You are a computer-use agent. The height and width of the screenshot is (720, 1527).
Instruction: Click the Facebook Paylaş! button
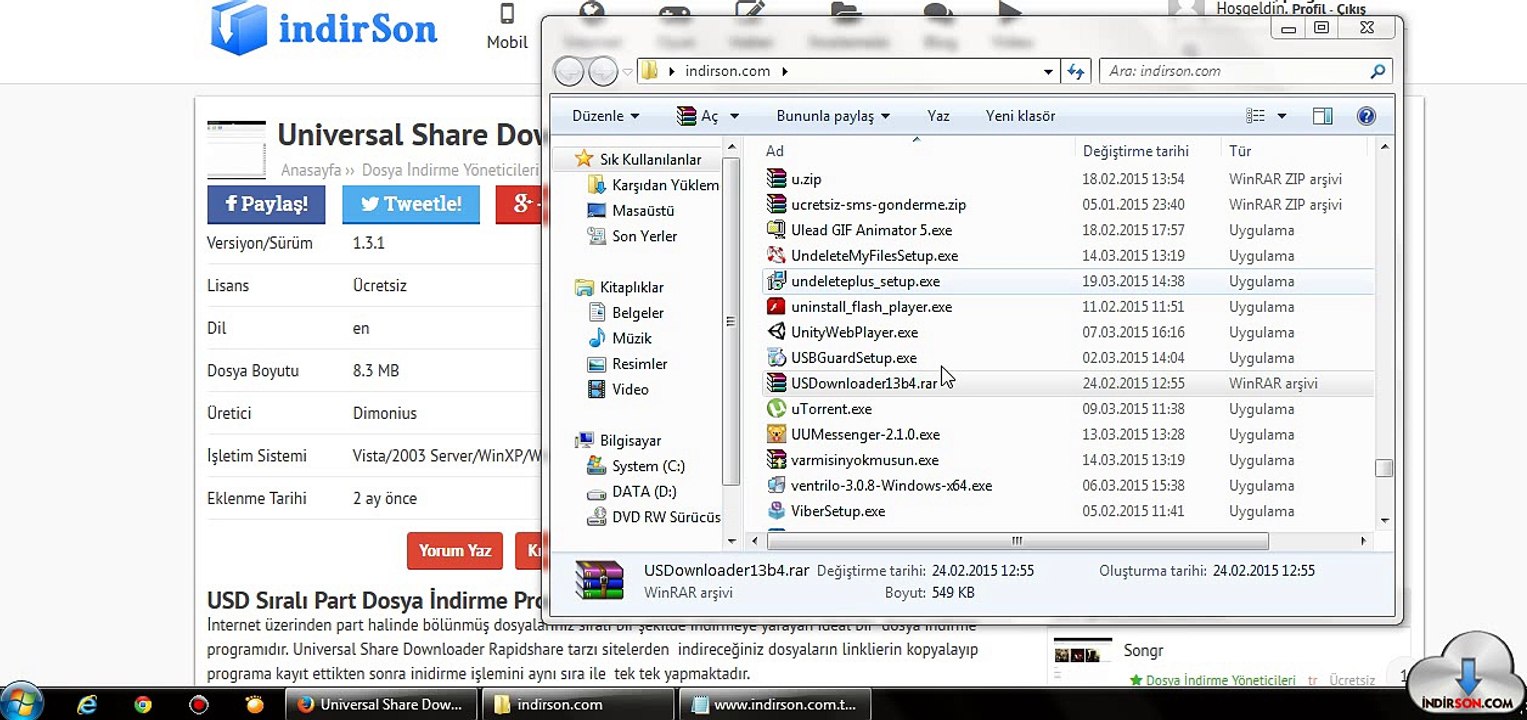pyautogui.click(x=266, y=204)
